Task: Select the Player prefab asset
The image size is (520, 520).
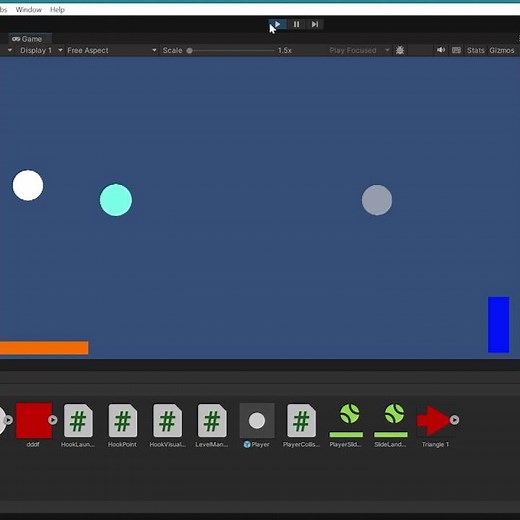Action: 257,420
